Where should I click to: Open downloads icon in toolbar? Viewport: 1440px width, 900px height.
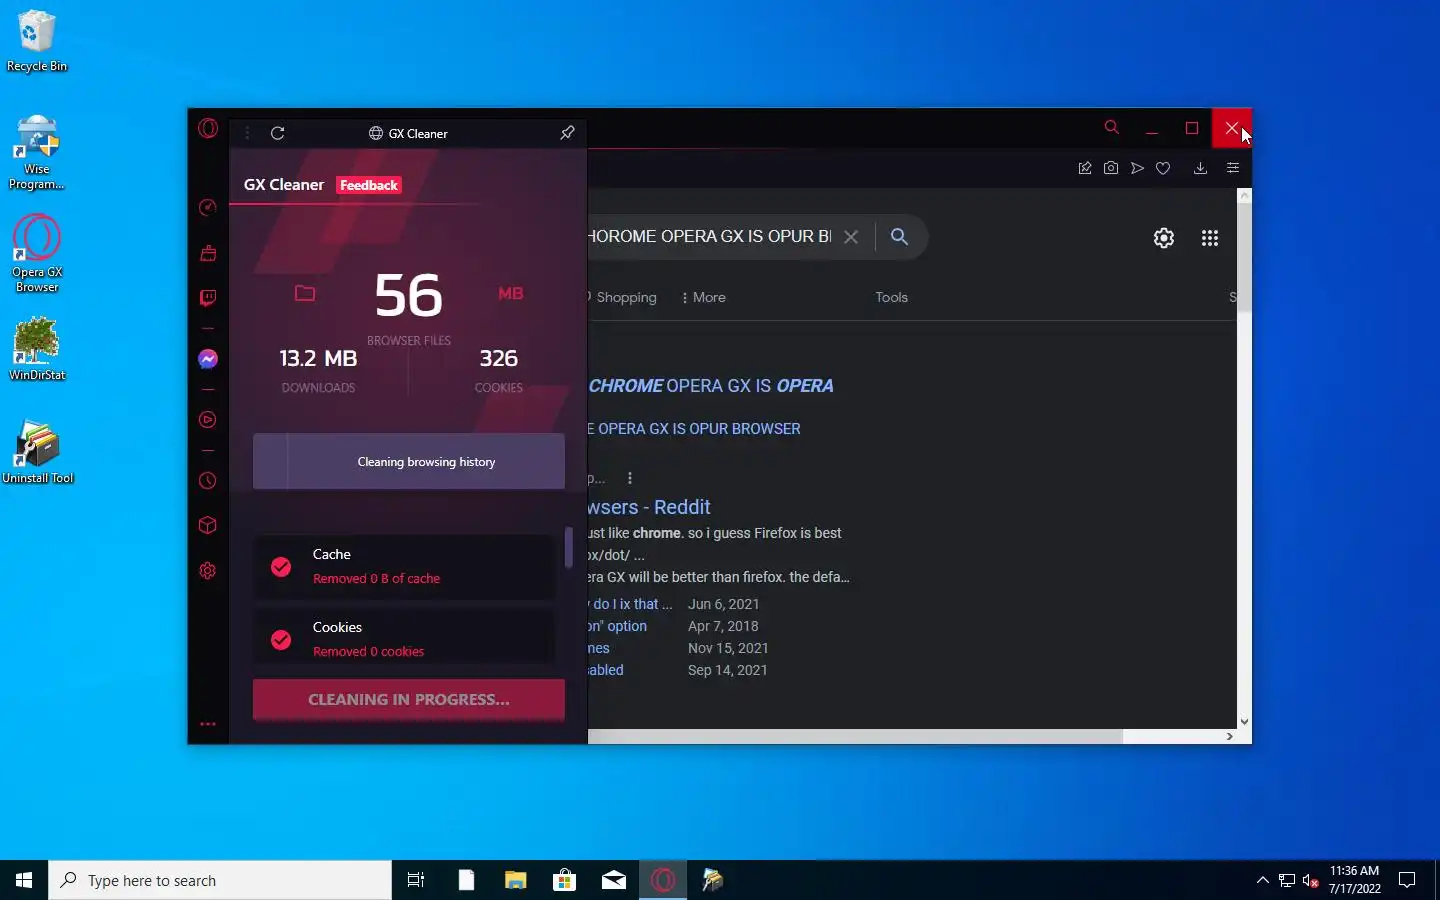pos(1200,168)
